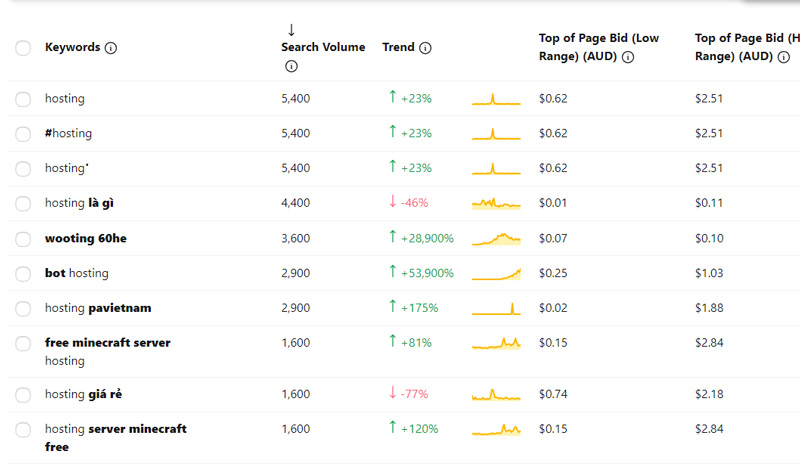Click the info icon below Search Volume header
This screenshot has height=465, width=800.
pos(291,67)
